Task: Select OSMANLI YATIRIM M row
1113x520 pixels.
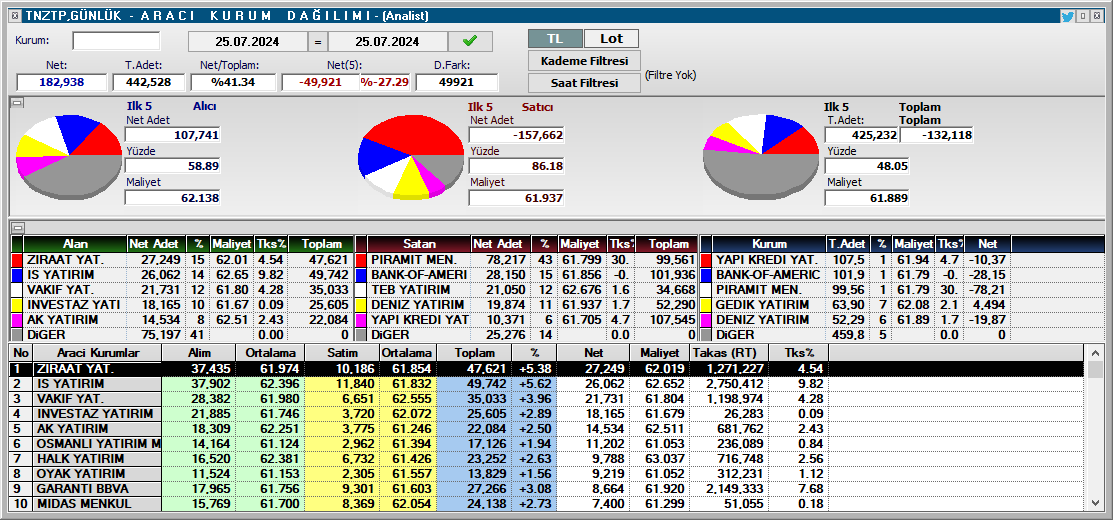Action: pyautogui.click(x=547, y=443)
